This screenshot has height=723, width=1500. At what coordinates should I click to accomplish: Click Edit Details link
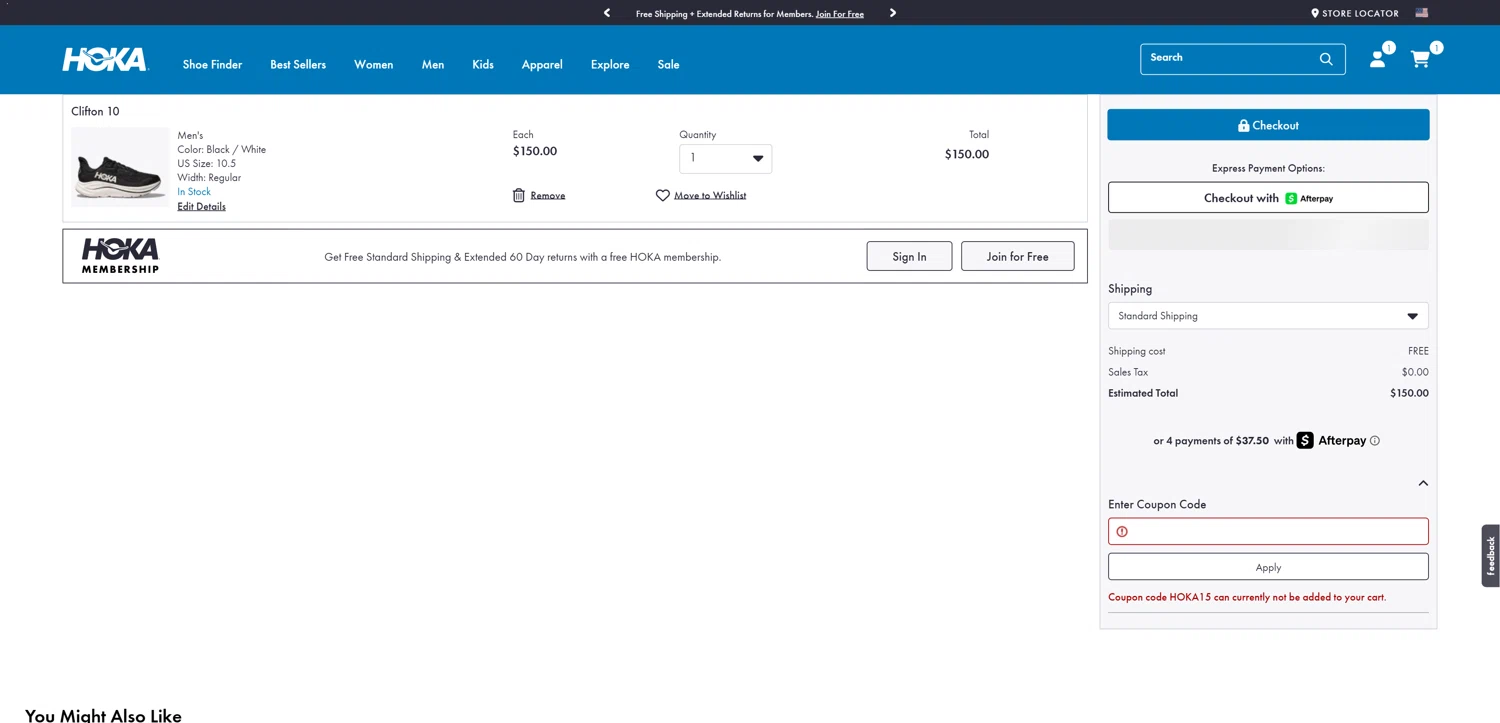(x=201, y=207)
